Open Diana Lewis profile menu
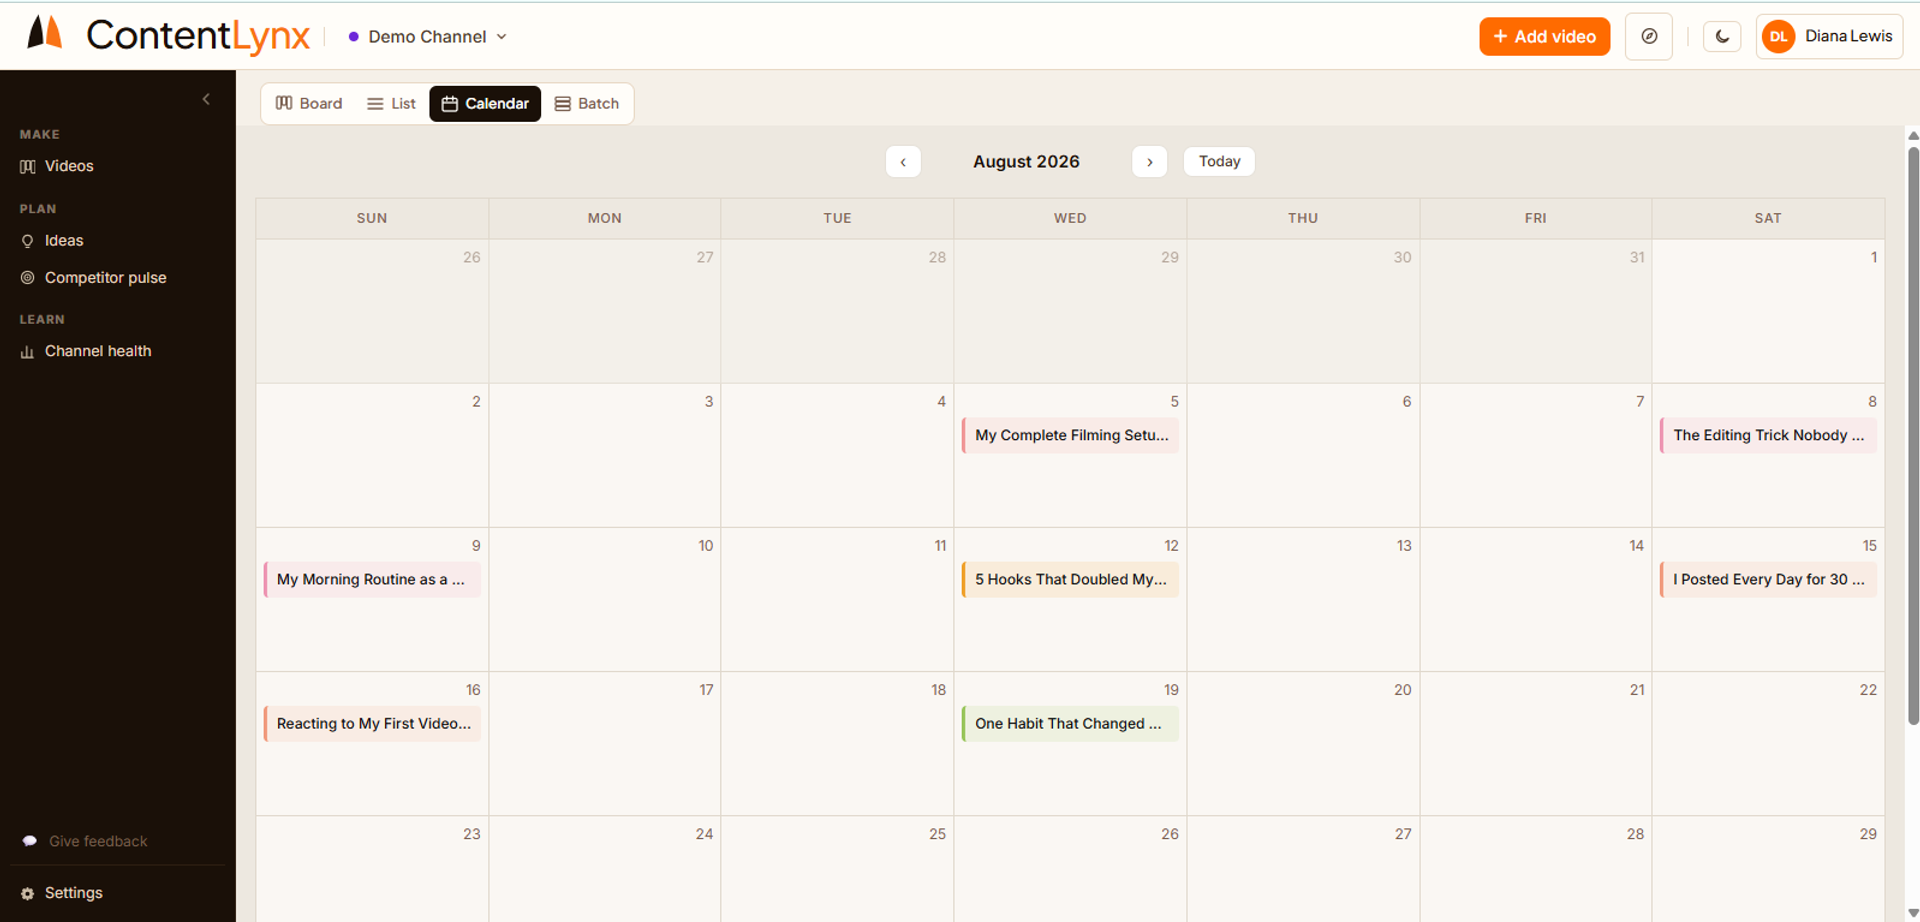This screenshot has height=922, width=1920. (x=1829, y=37)
